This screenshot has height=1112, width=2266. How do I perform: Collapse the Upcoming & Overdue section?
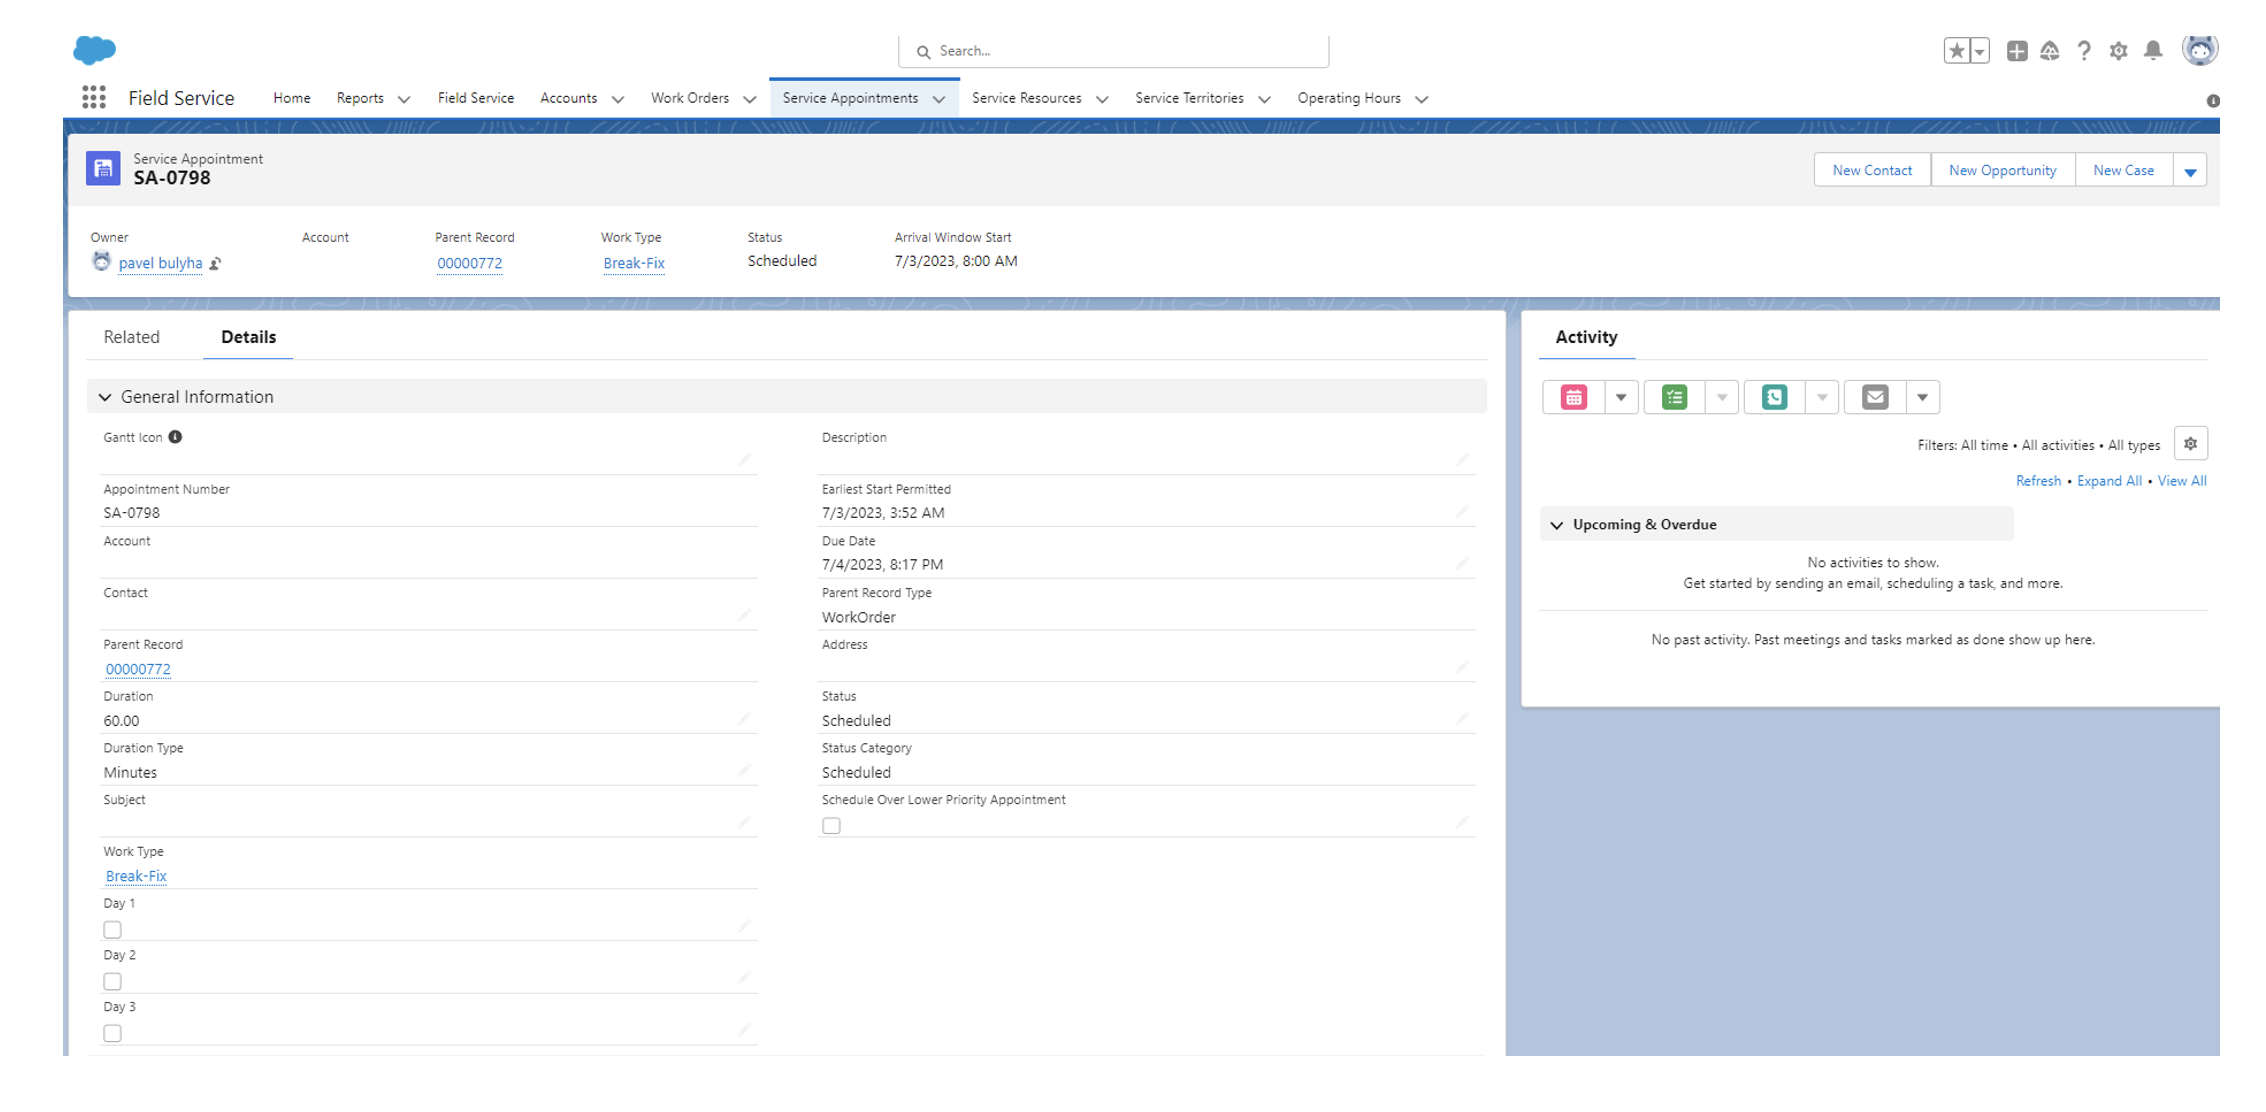[x=1557, y=525]
